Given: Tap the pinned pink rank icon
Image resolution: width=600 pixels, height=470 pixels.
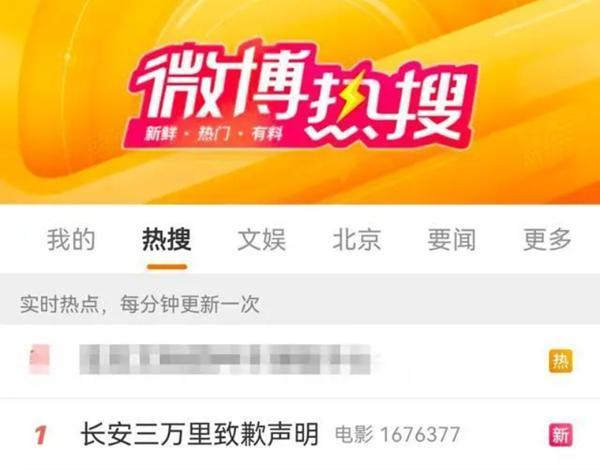Looking at the screenshot, I should pyautogui.click(x=39, y=359).
